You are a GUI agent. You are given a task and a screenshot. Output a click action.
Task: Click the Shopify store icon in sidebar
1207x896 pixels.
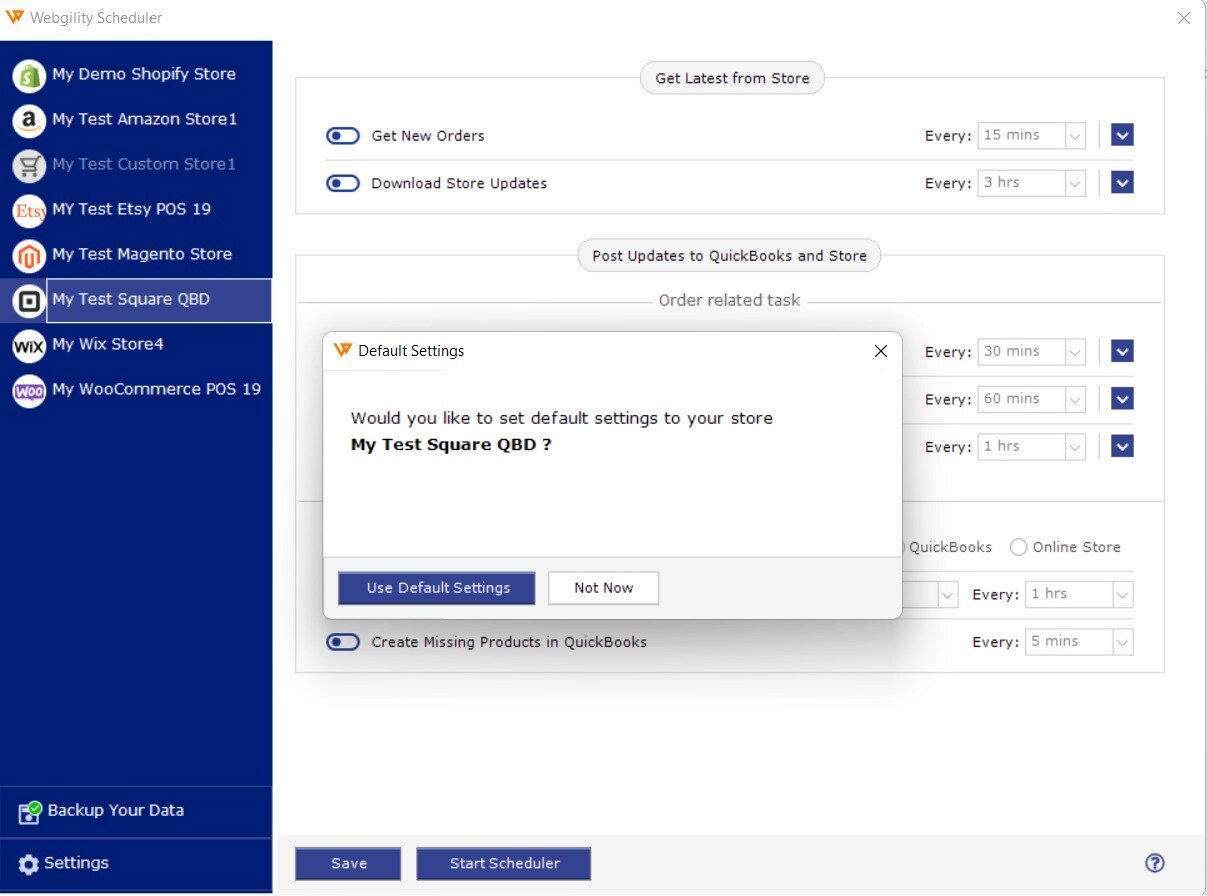tap(29, 75)
